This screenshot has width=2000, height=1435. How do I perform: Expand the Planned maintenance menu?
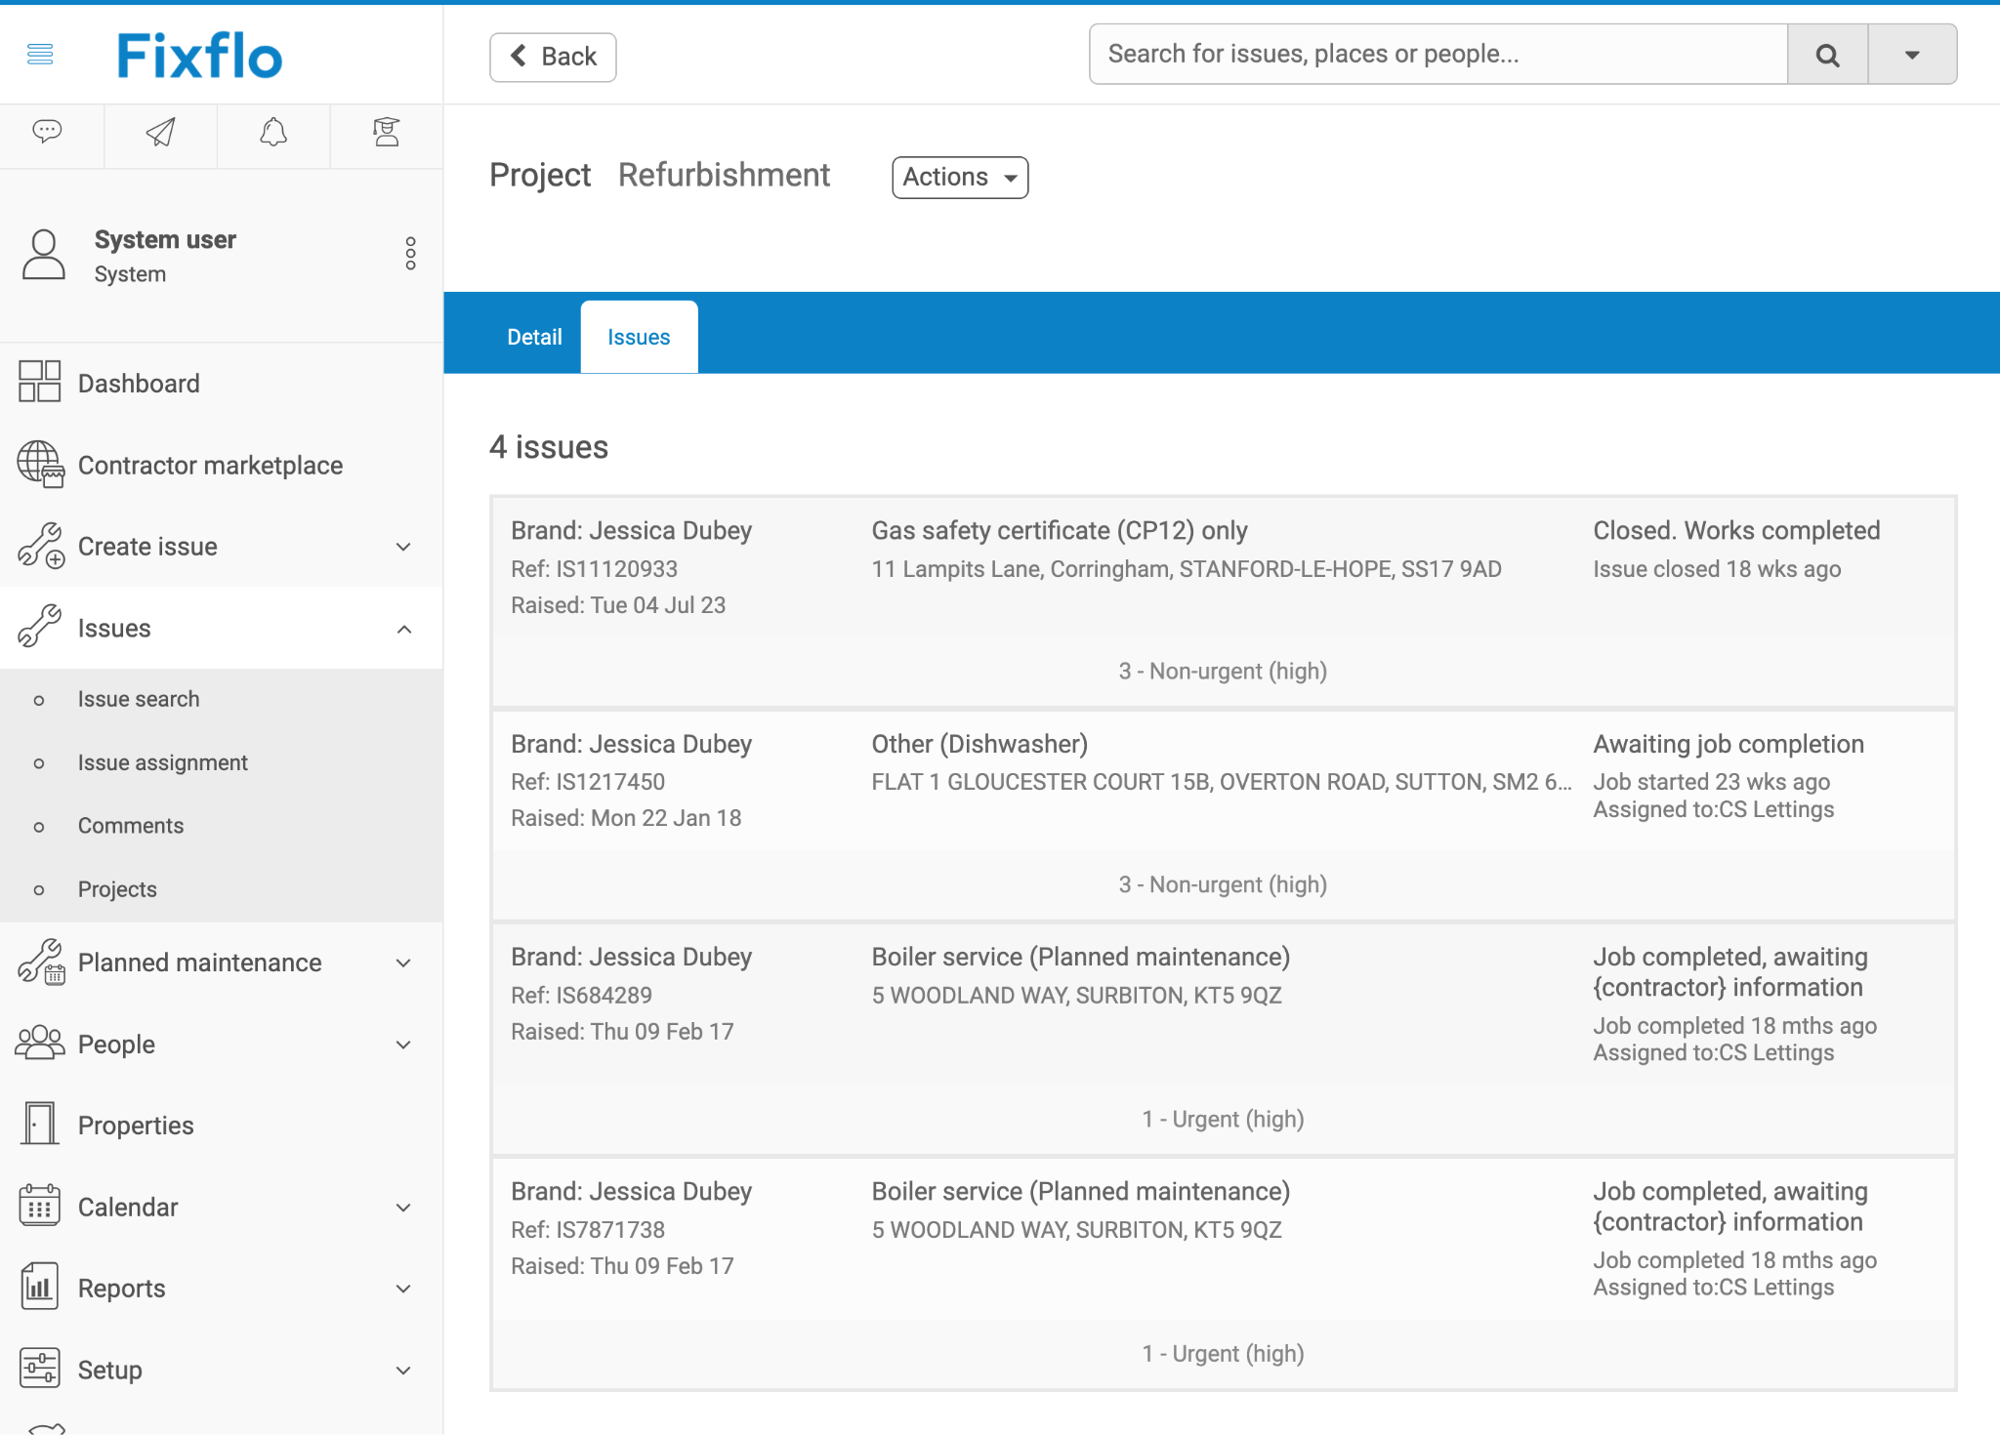(x=199, y=962)
